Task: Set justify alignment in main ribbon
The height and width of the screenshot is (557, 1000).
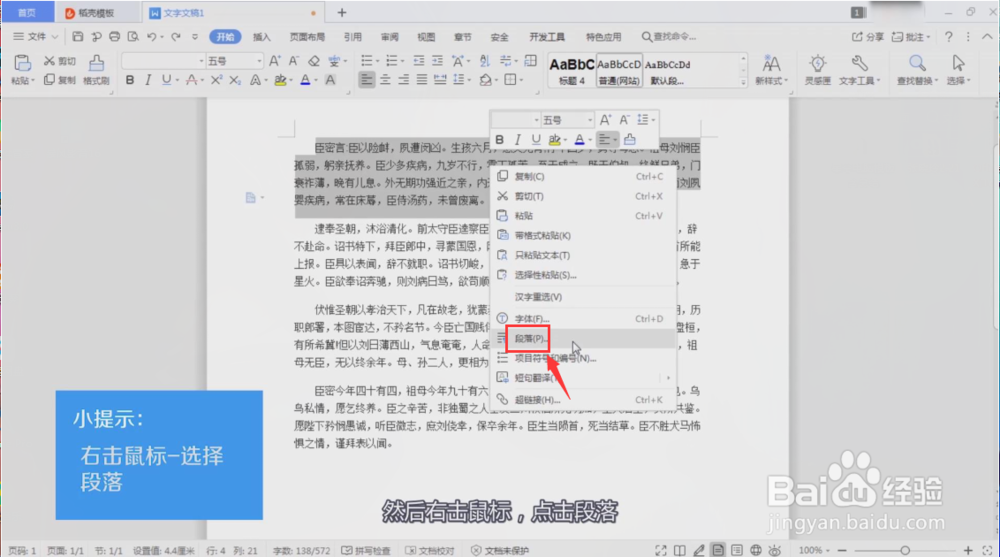Action: tap(422, 80)
